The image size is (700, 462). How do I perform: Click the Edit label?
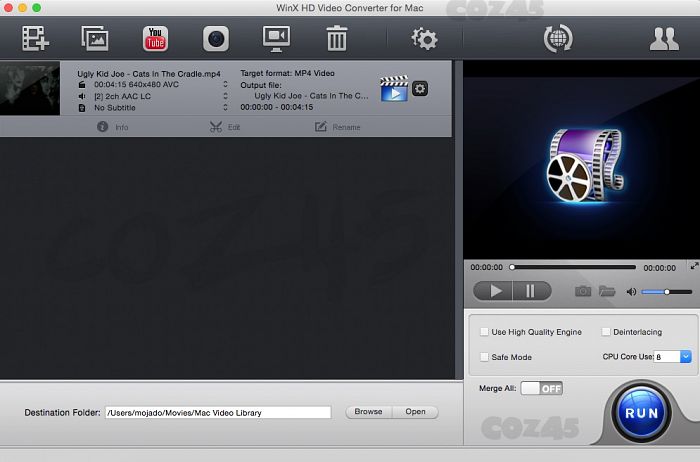tap(234, 127)
